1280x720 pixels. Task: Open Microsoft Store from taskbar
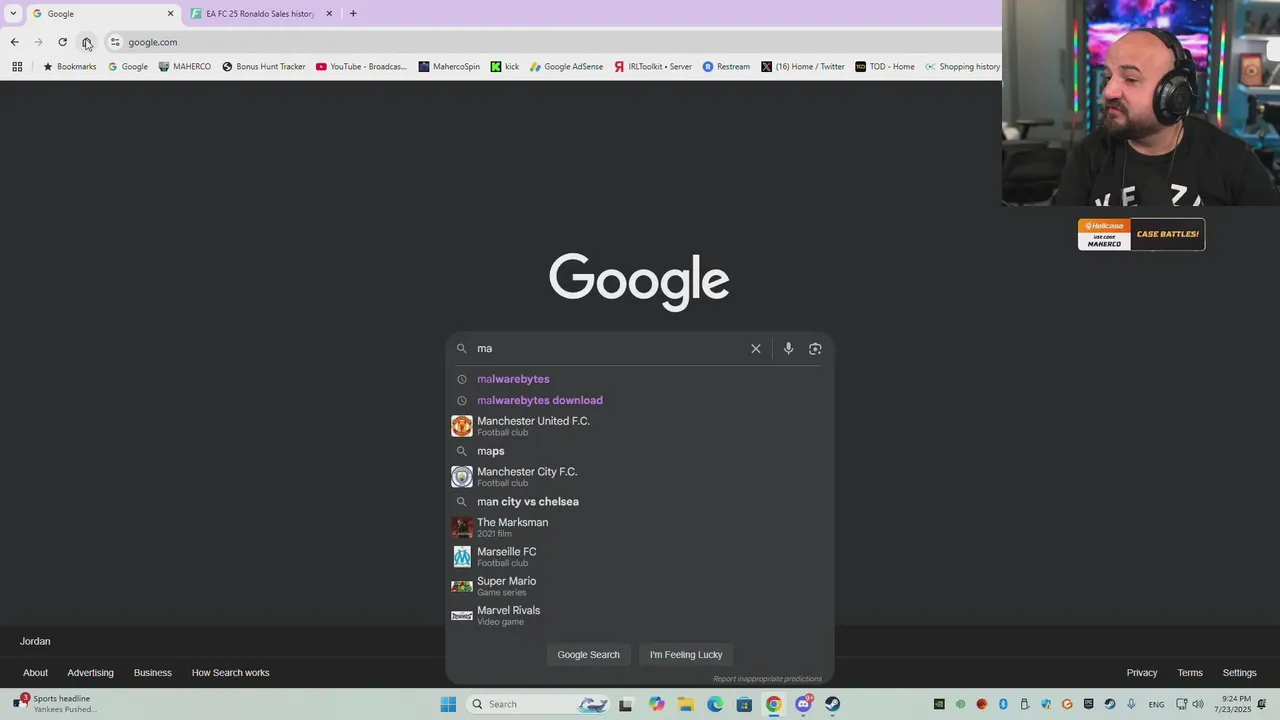click(x=744, y=704)
